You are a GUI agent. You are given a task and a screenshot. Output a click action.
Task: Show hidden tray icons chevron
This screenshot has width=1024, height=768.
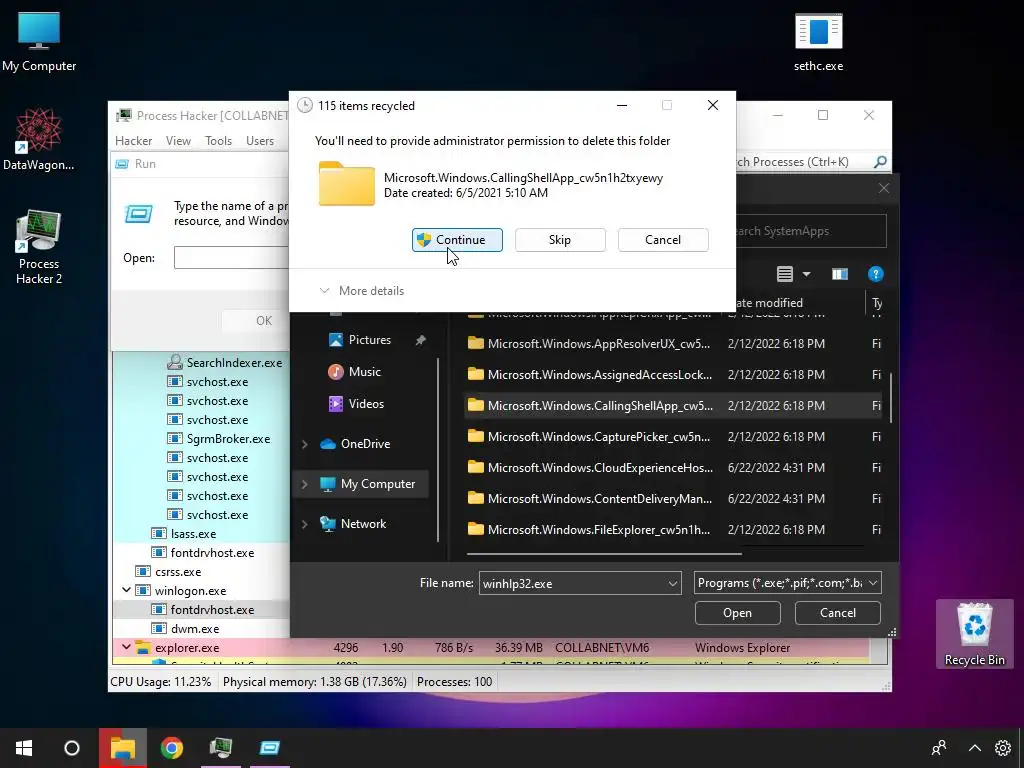tap(974, 748)
